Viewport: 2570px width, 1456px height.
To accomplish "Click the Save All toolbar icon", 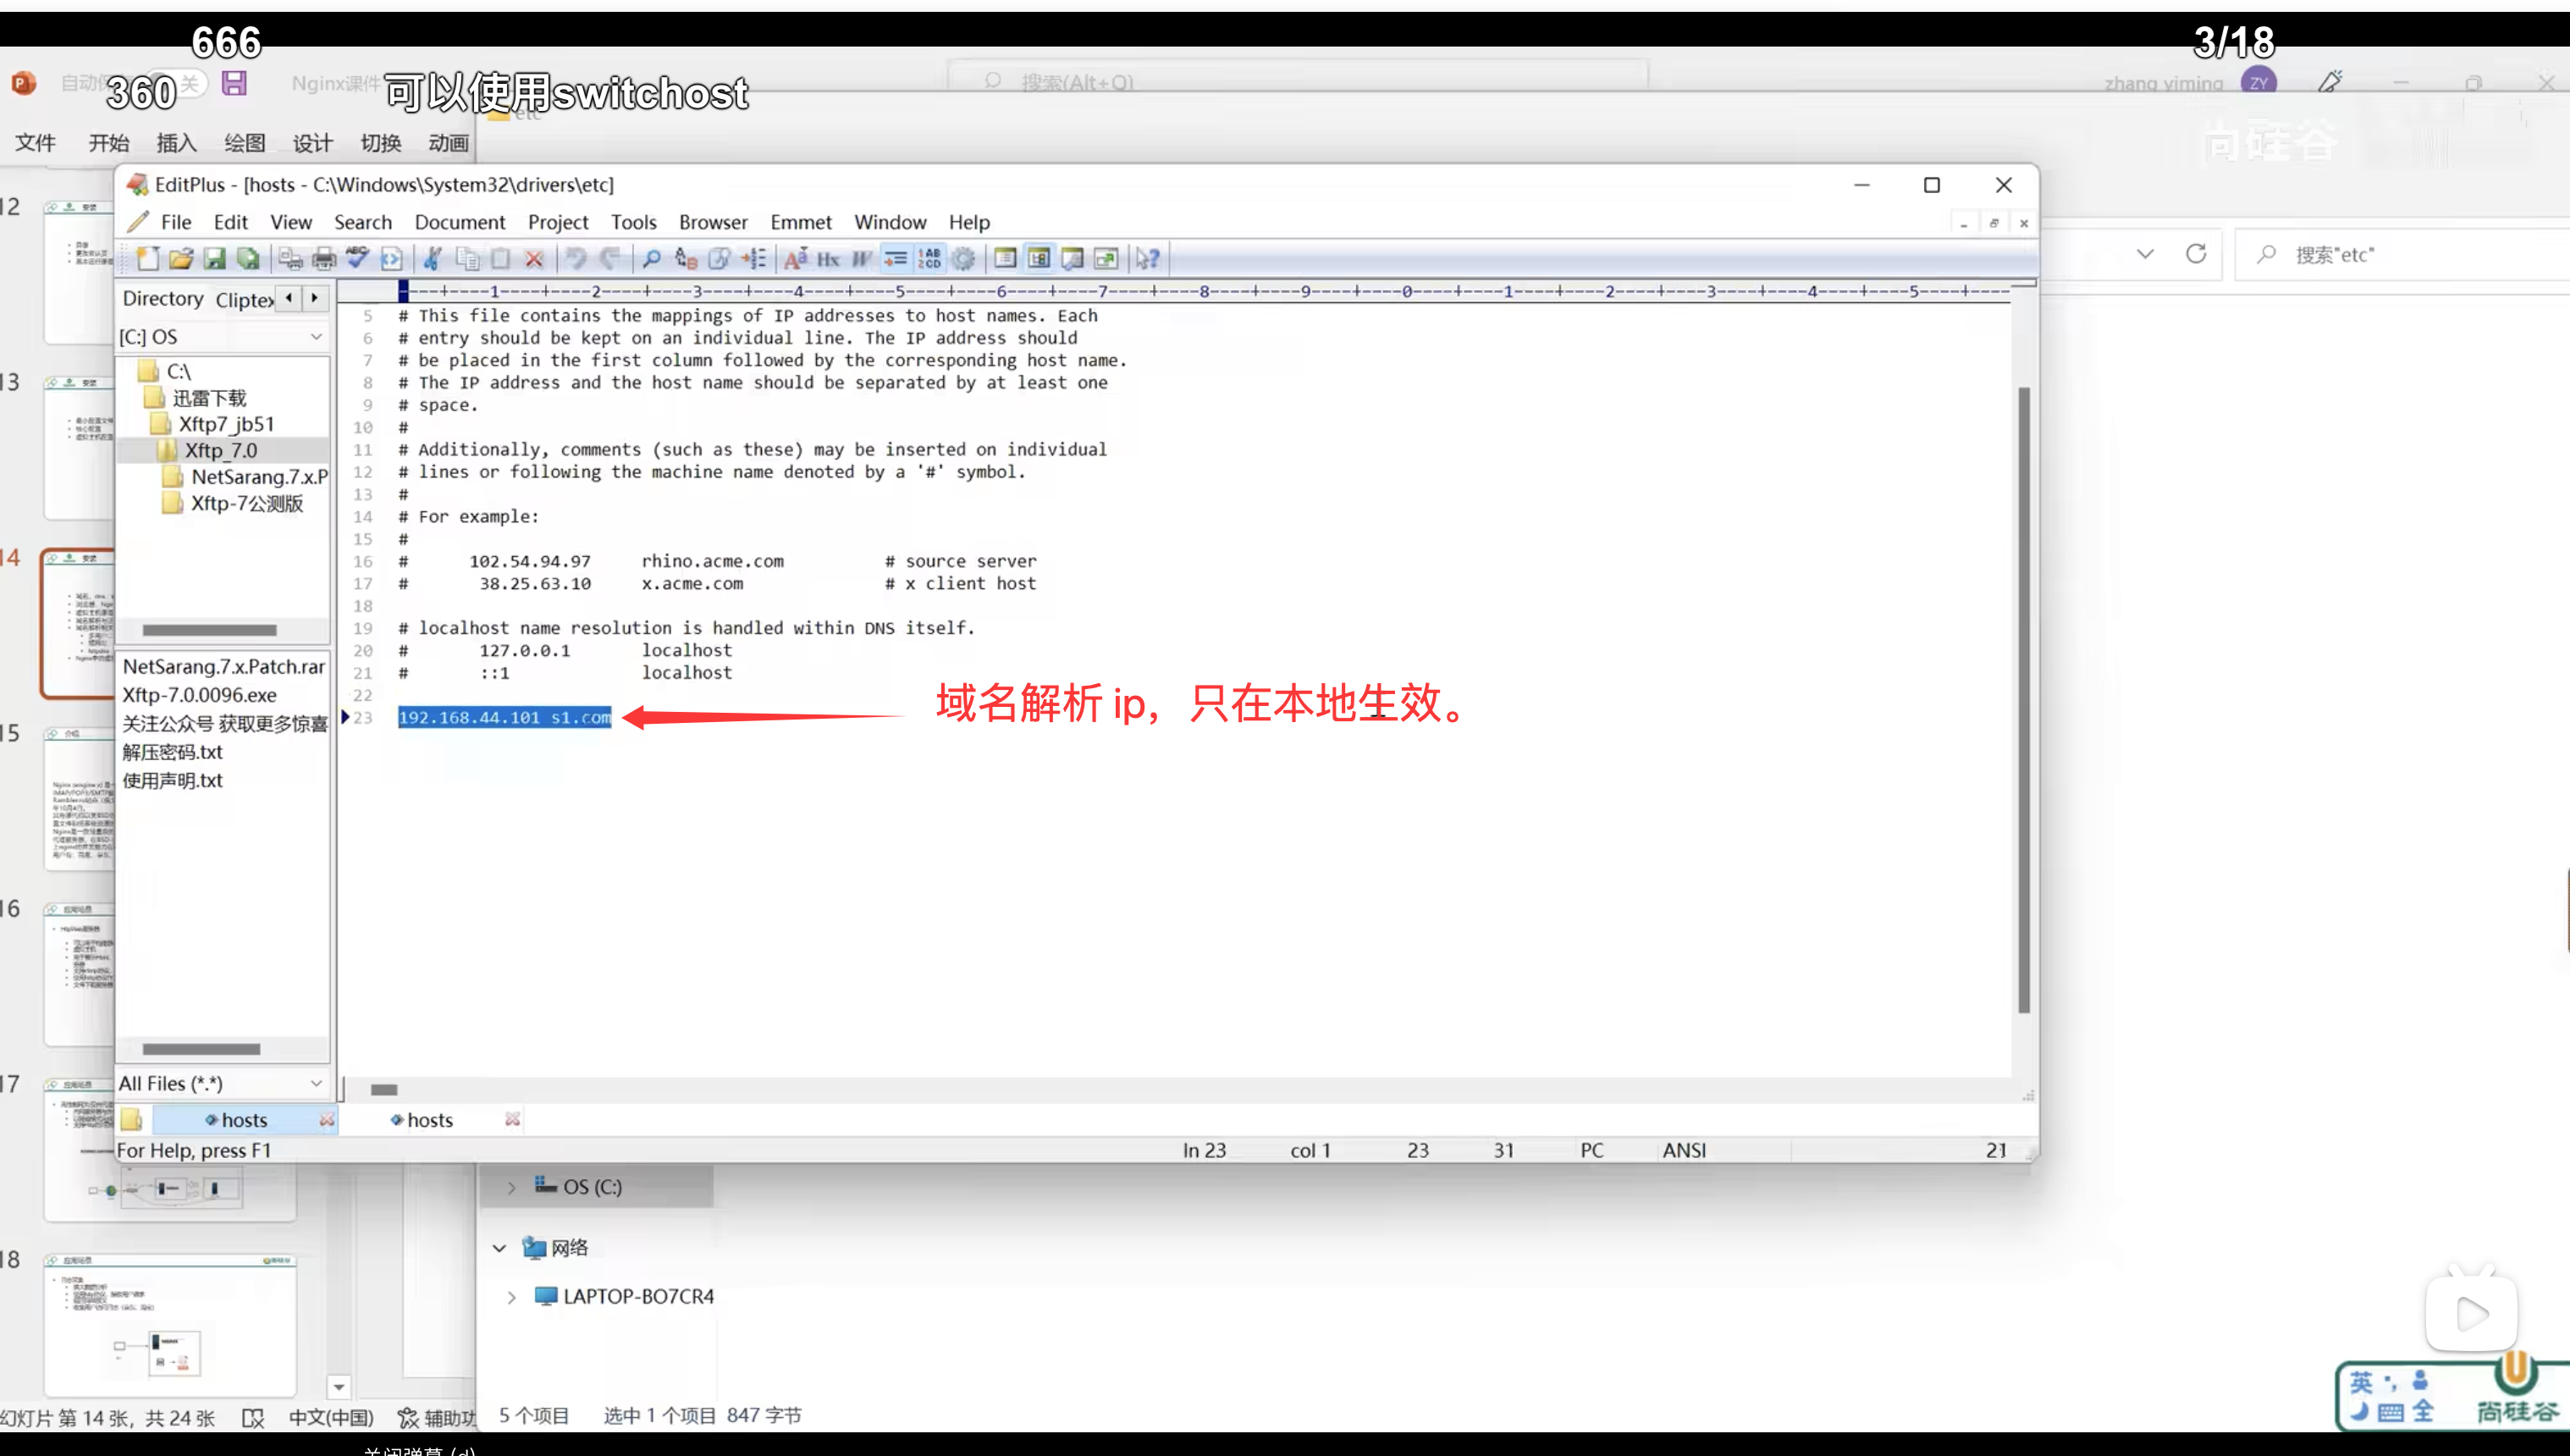I will pos(248,259).
